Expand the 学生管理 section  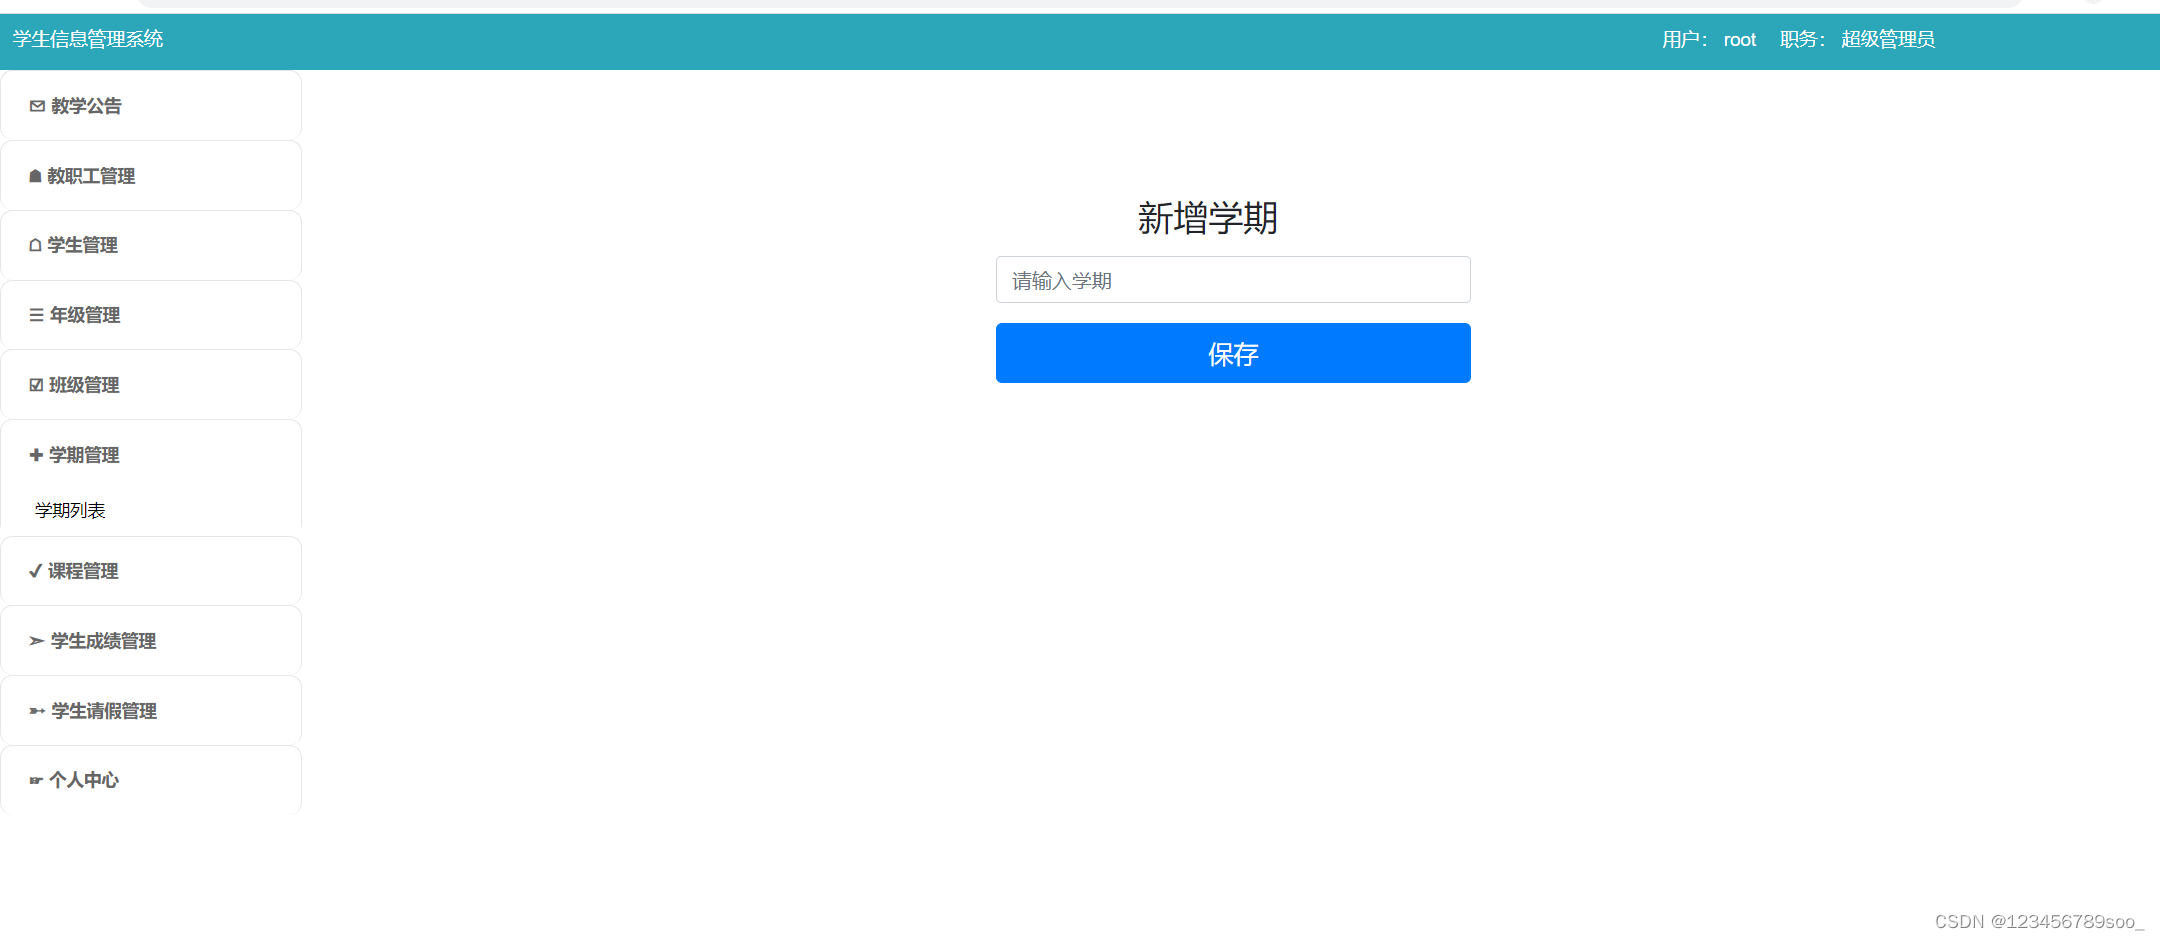(151, 245)
